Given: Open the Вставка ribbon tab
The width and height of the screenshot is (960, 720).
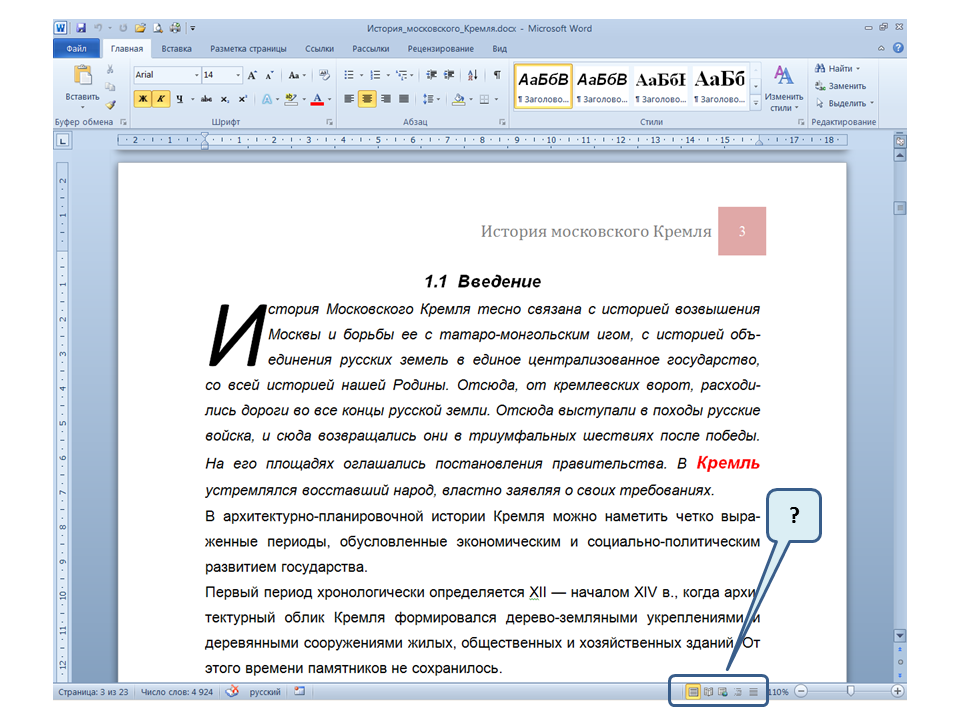Looking at the screenshot, I should (176, 48).
